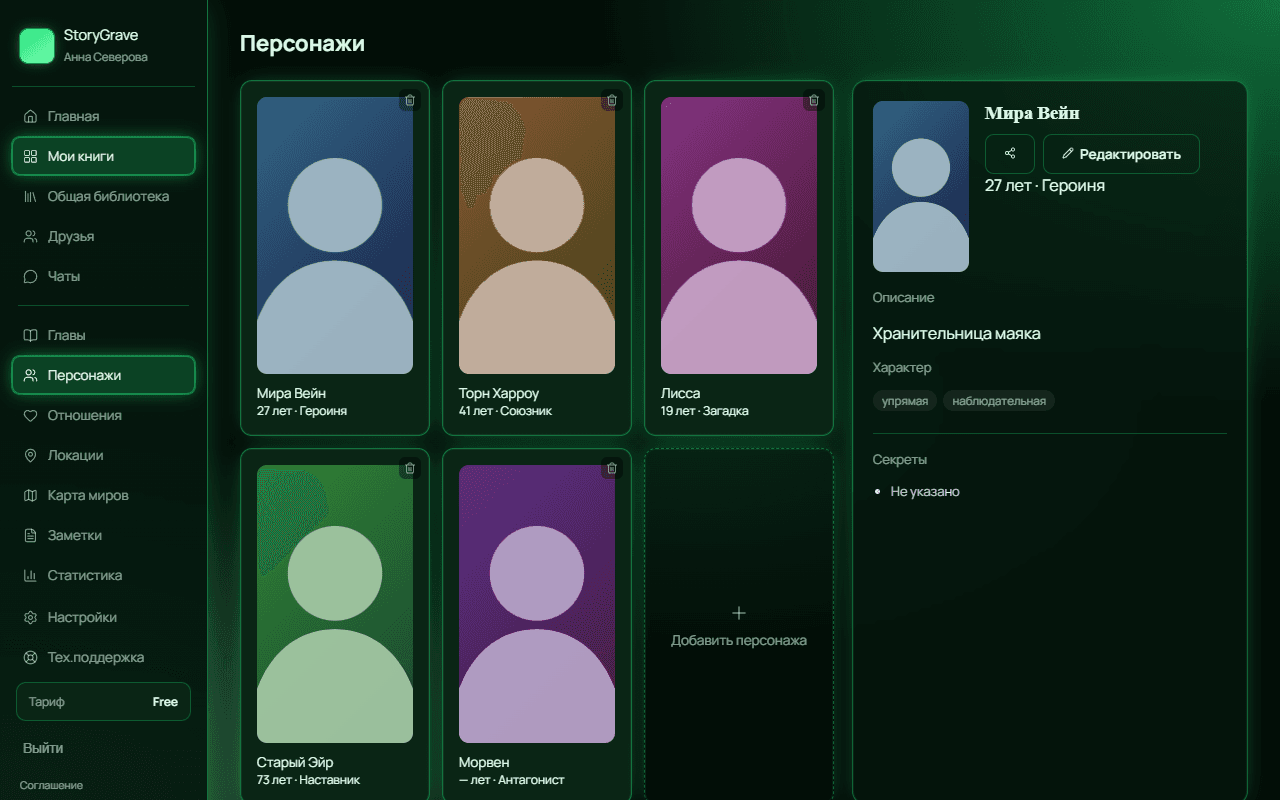Delete the Лисса character card
Viewport: 1280px width, 800px height.
tap(814, 100)
